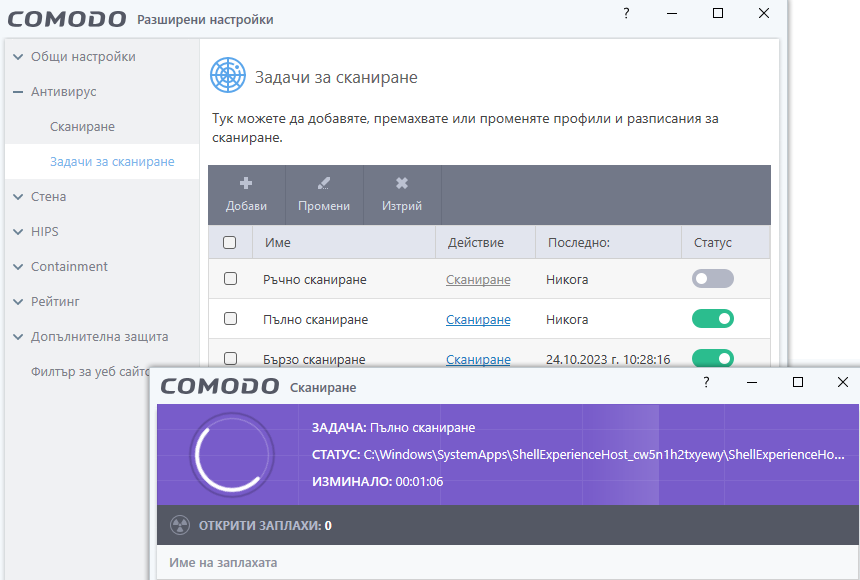Image resolution: width=860 pixels, height=580 pixels.
Task: Minimize the Разширени настройки window
Action: point(672,13)
